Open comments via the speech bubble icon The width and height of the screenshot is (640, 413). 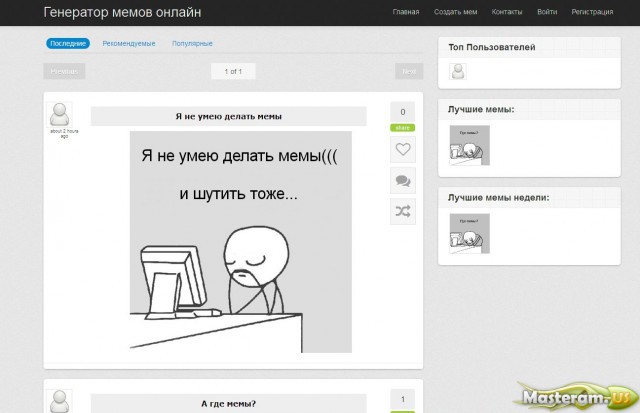pos(403,180)
